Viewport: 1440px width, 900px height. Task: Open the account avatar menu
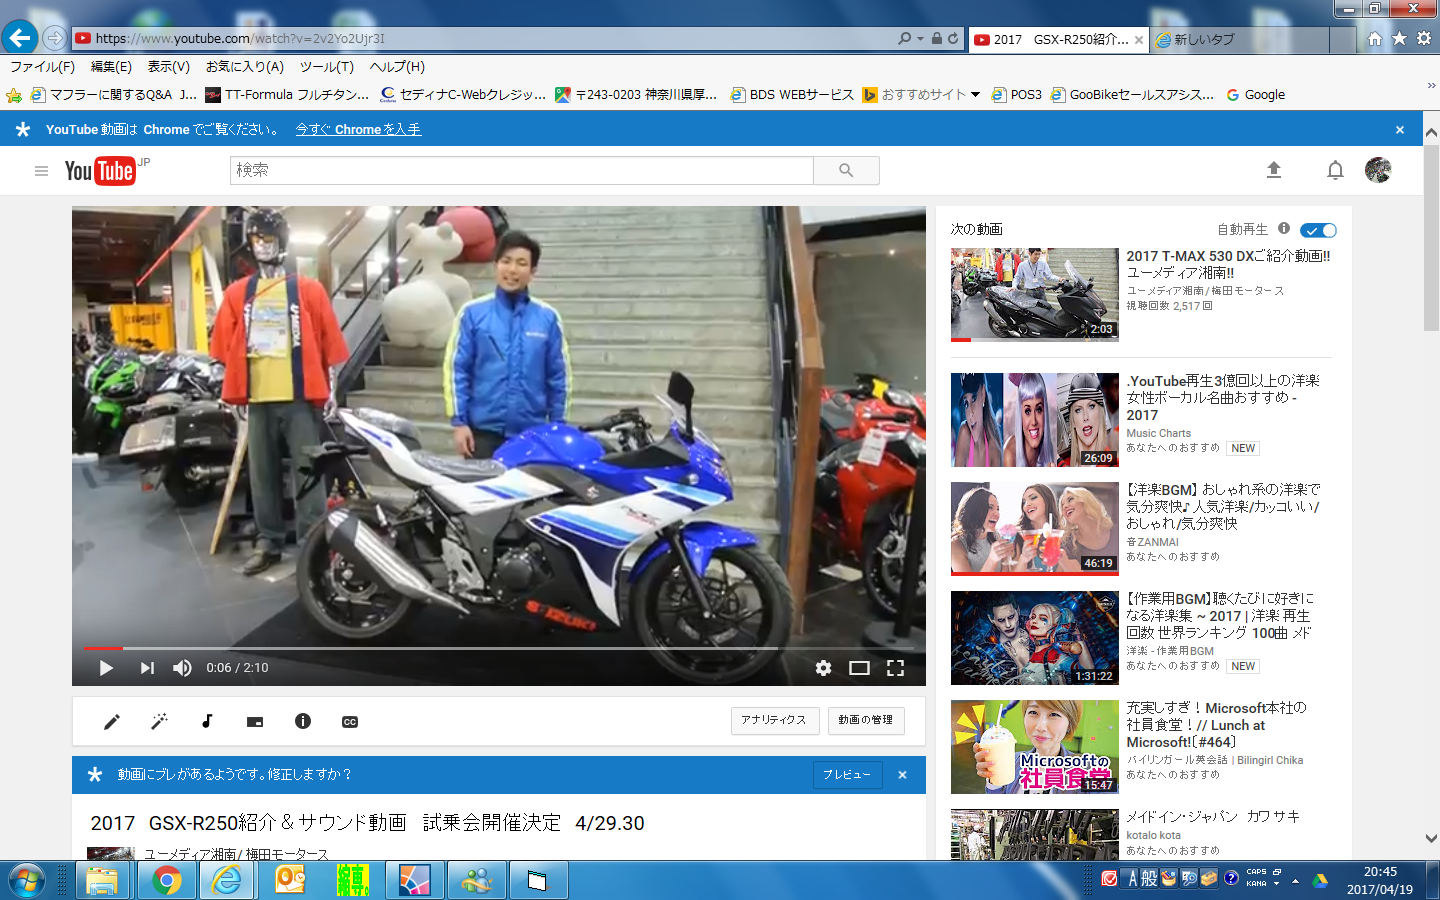1378,170
